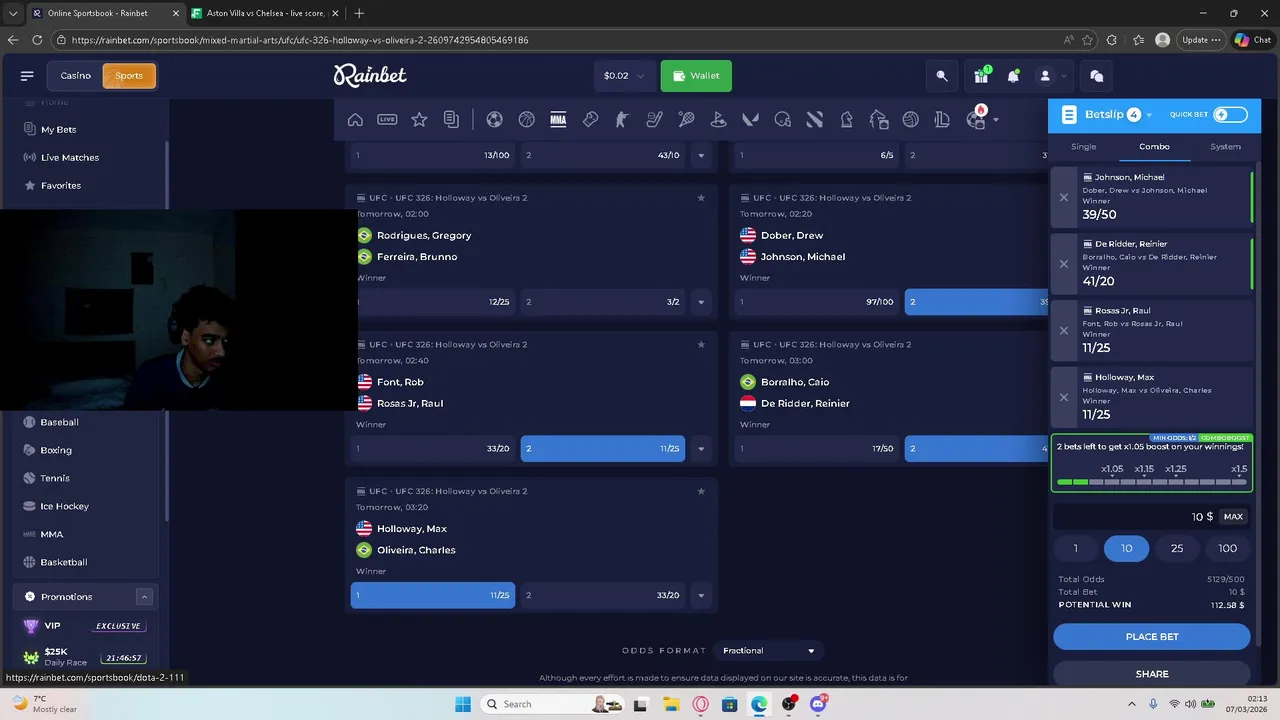Open Favorites in sidebar
The width and height of the screenshot is (1280, 720).
pyautogui.click(x=60, y=186)
